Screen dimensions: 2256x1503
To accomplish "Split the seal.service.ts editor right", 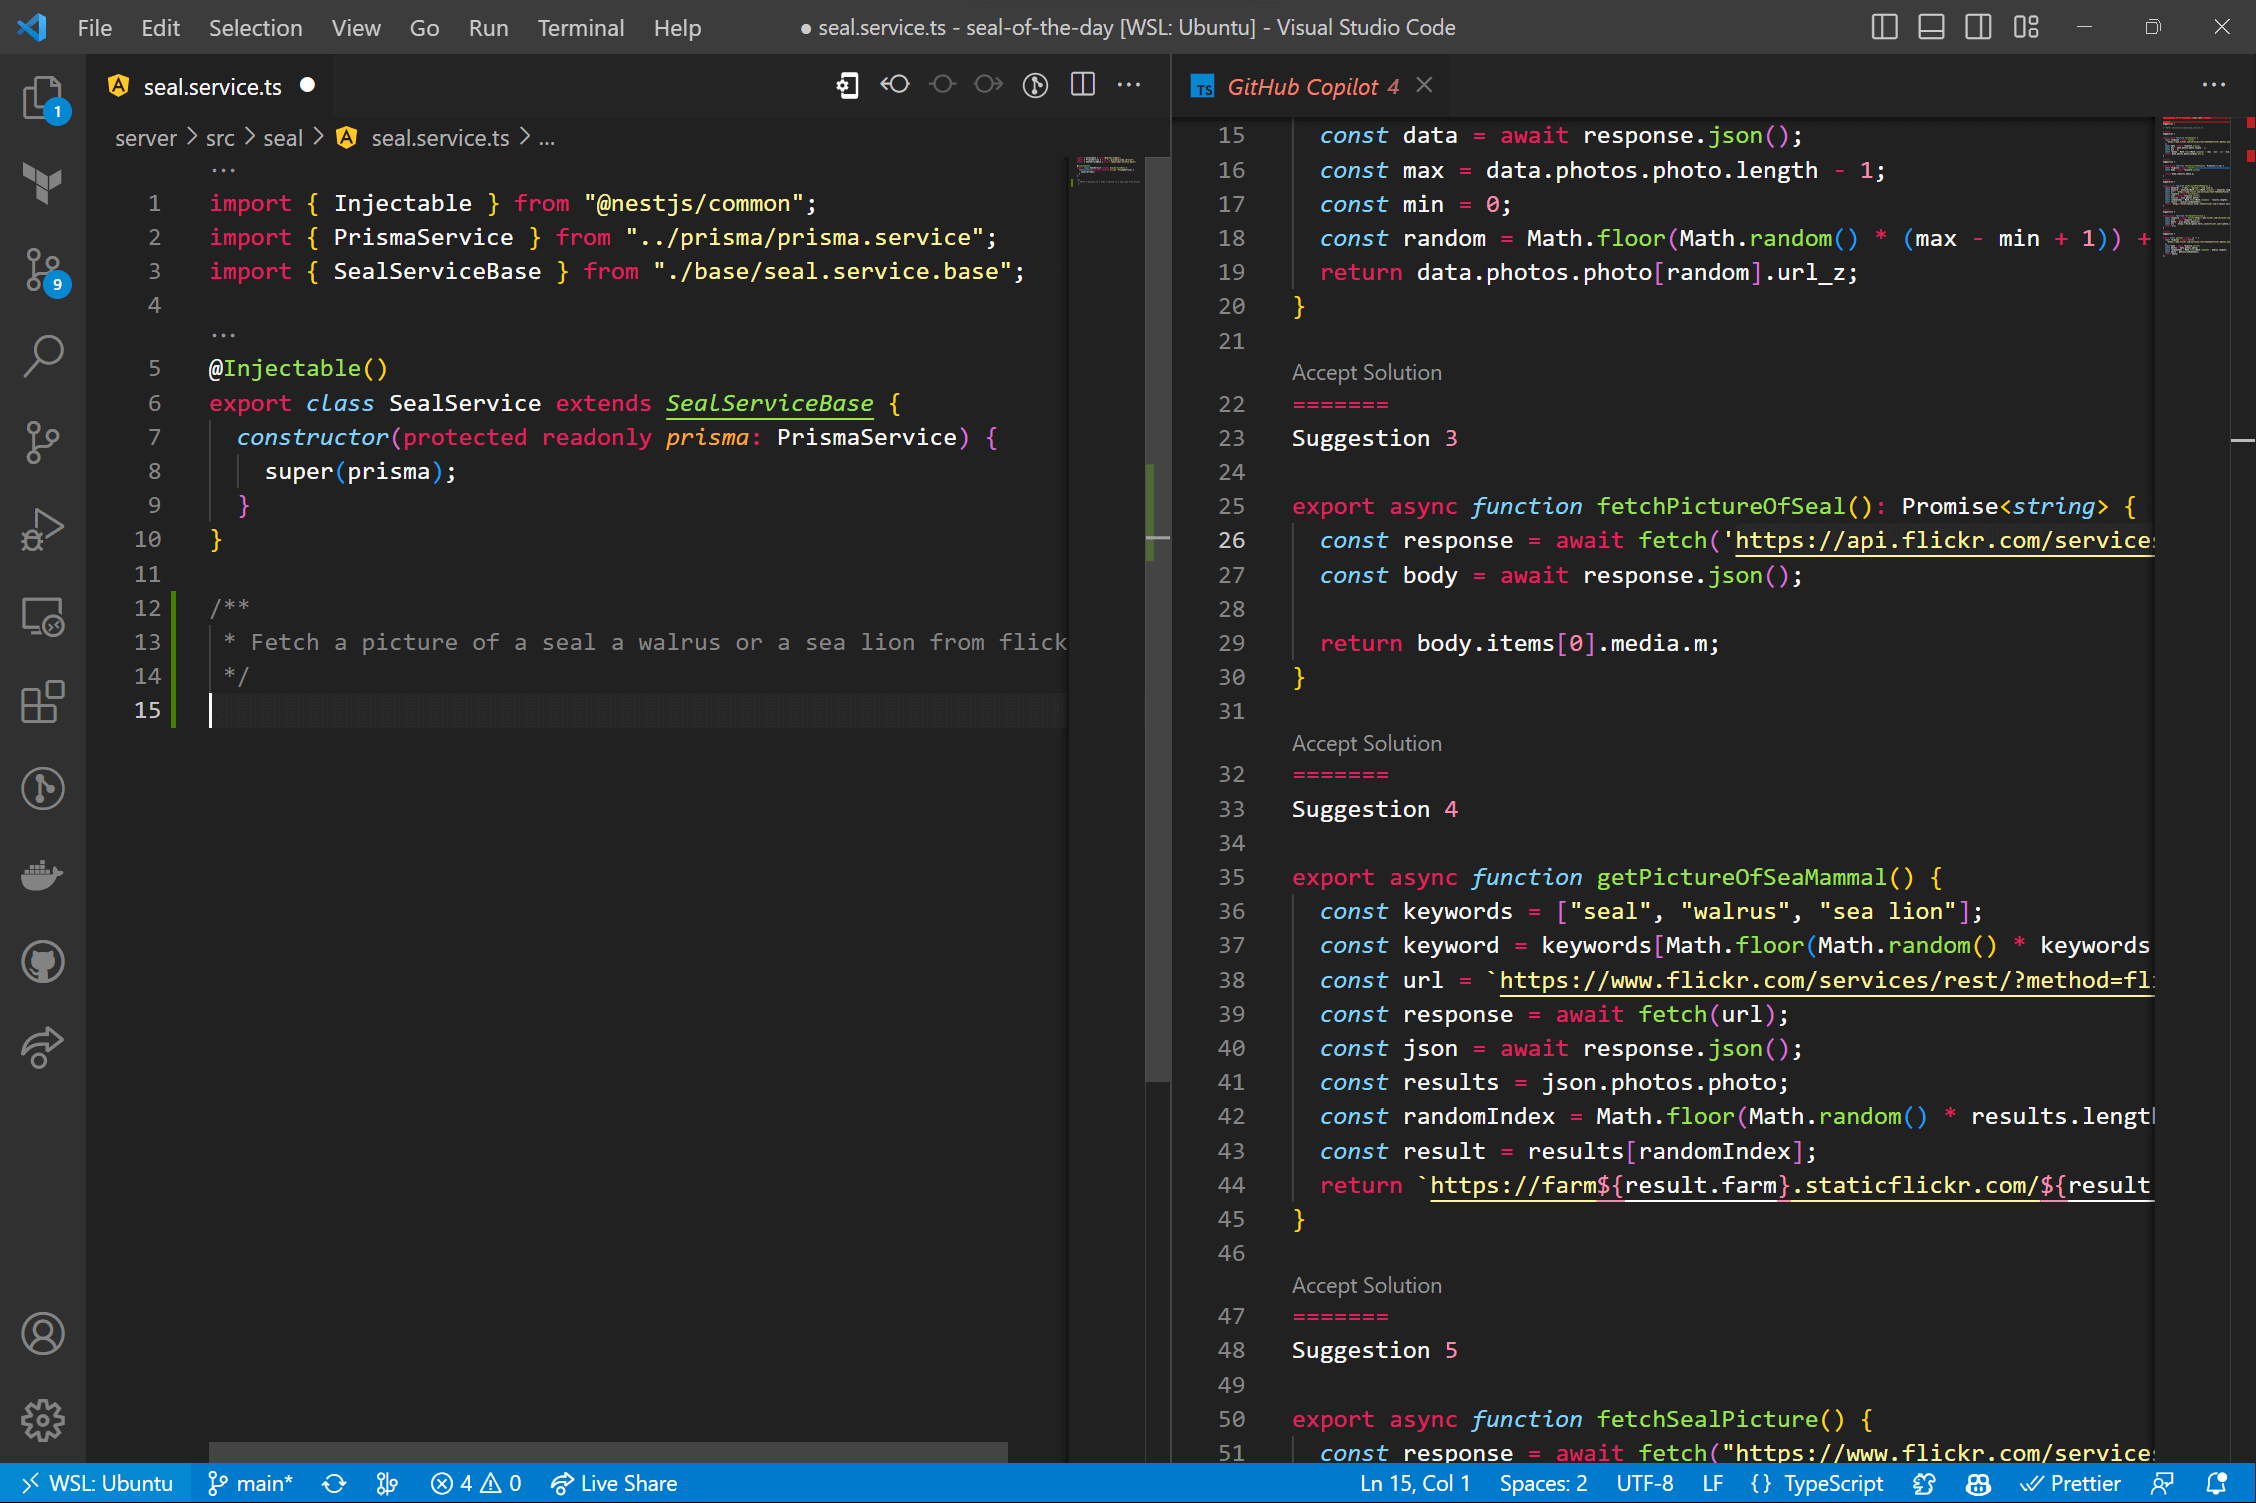I will (1083, 86).
